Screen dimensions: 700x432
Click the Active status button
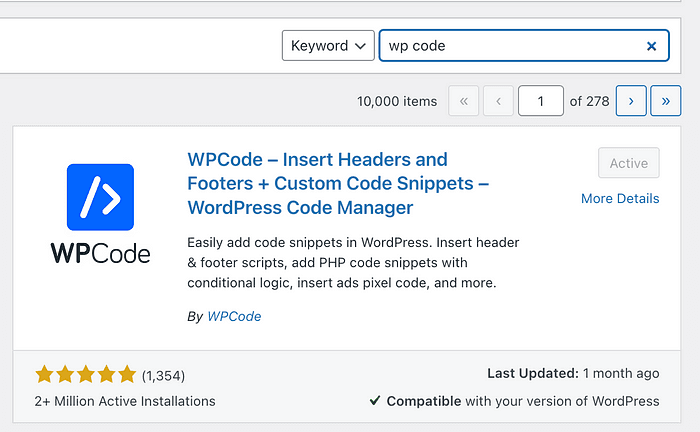(629, 164)
